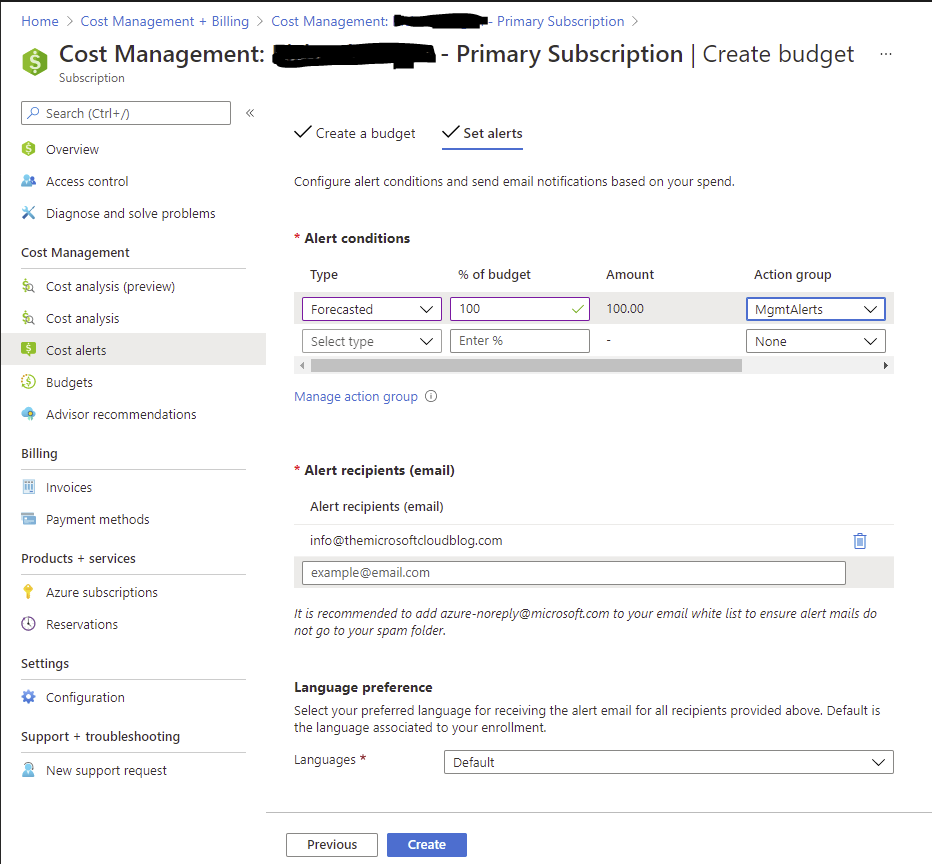Open Advisor recommendations page
Viewport: 932px width, 864px height.
click(121, 414)
